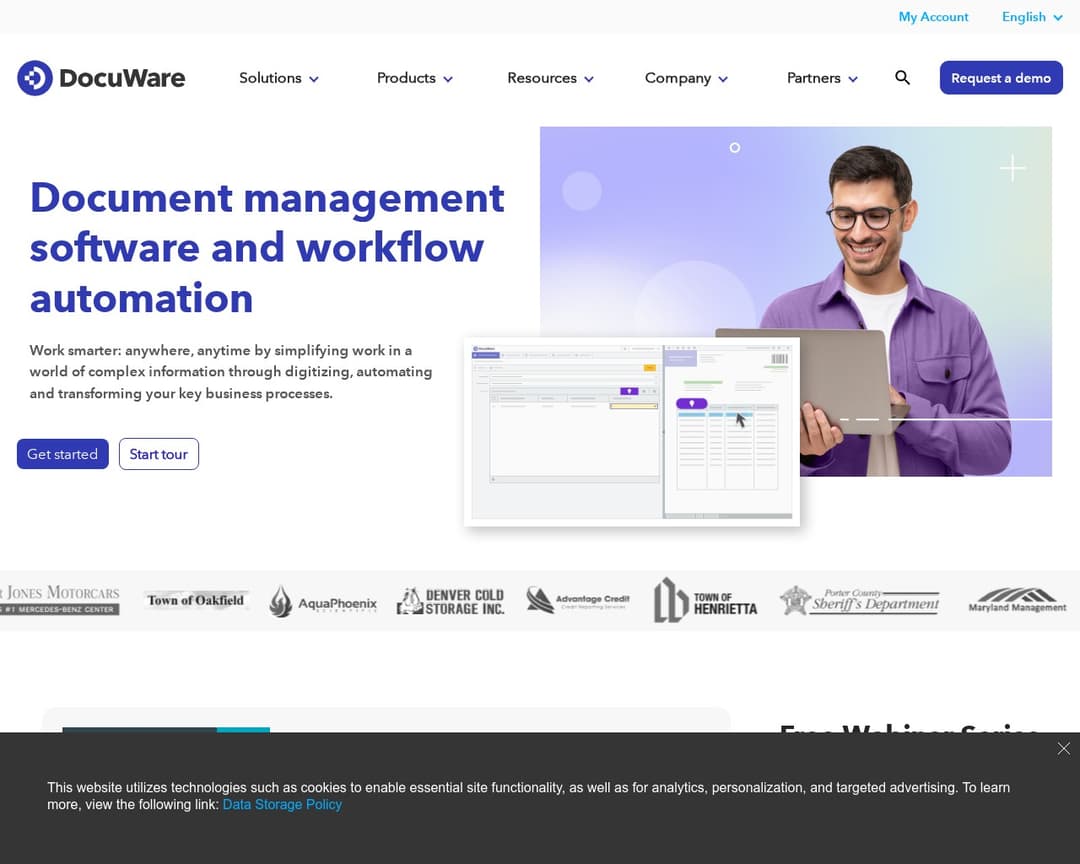Image resolution: width=1080 pixels, height=864 pixels.
Task: Click the 'Work smarter' paragraph text
Action: pos(231,372)
